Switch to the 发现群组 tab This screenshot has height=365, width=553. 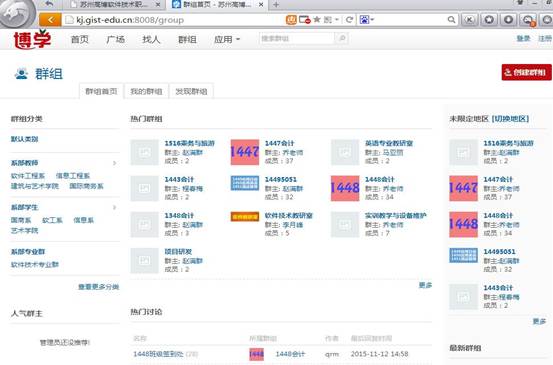point(192,91)
